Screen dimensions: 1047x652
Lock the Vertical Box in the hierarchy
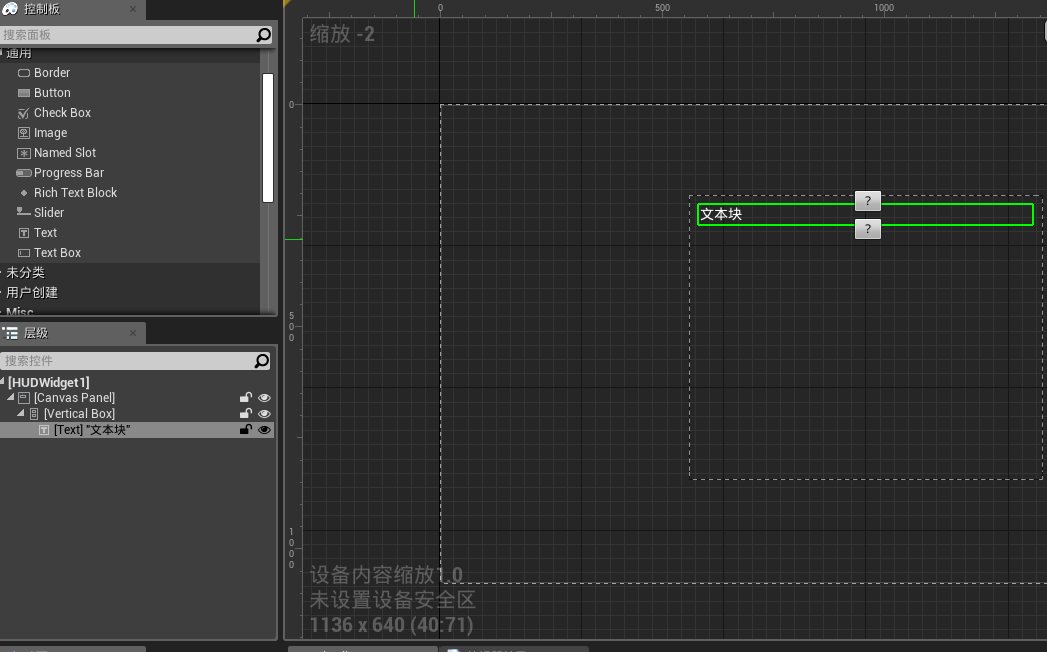[245, 413]
